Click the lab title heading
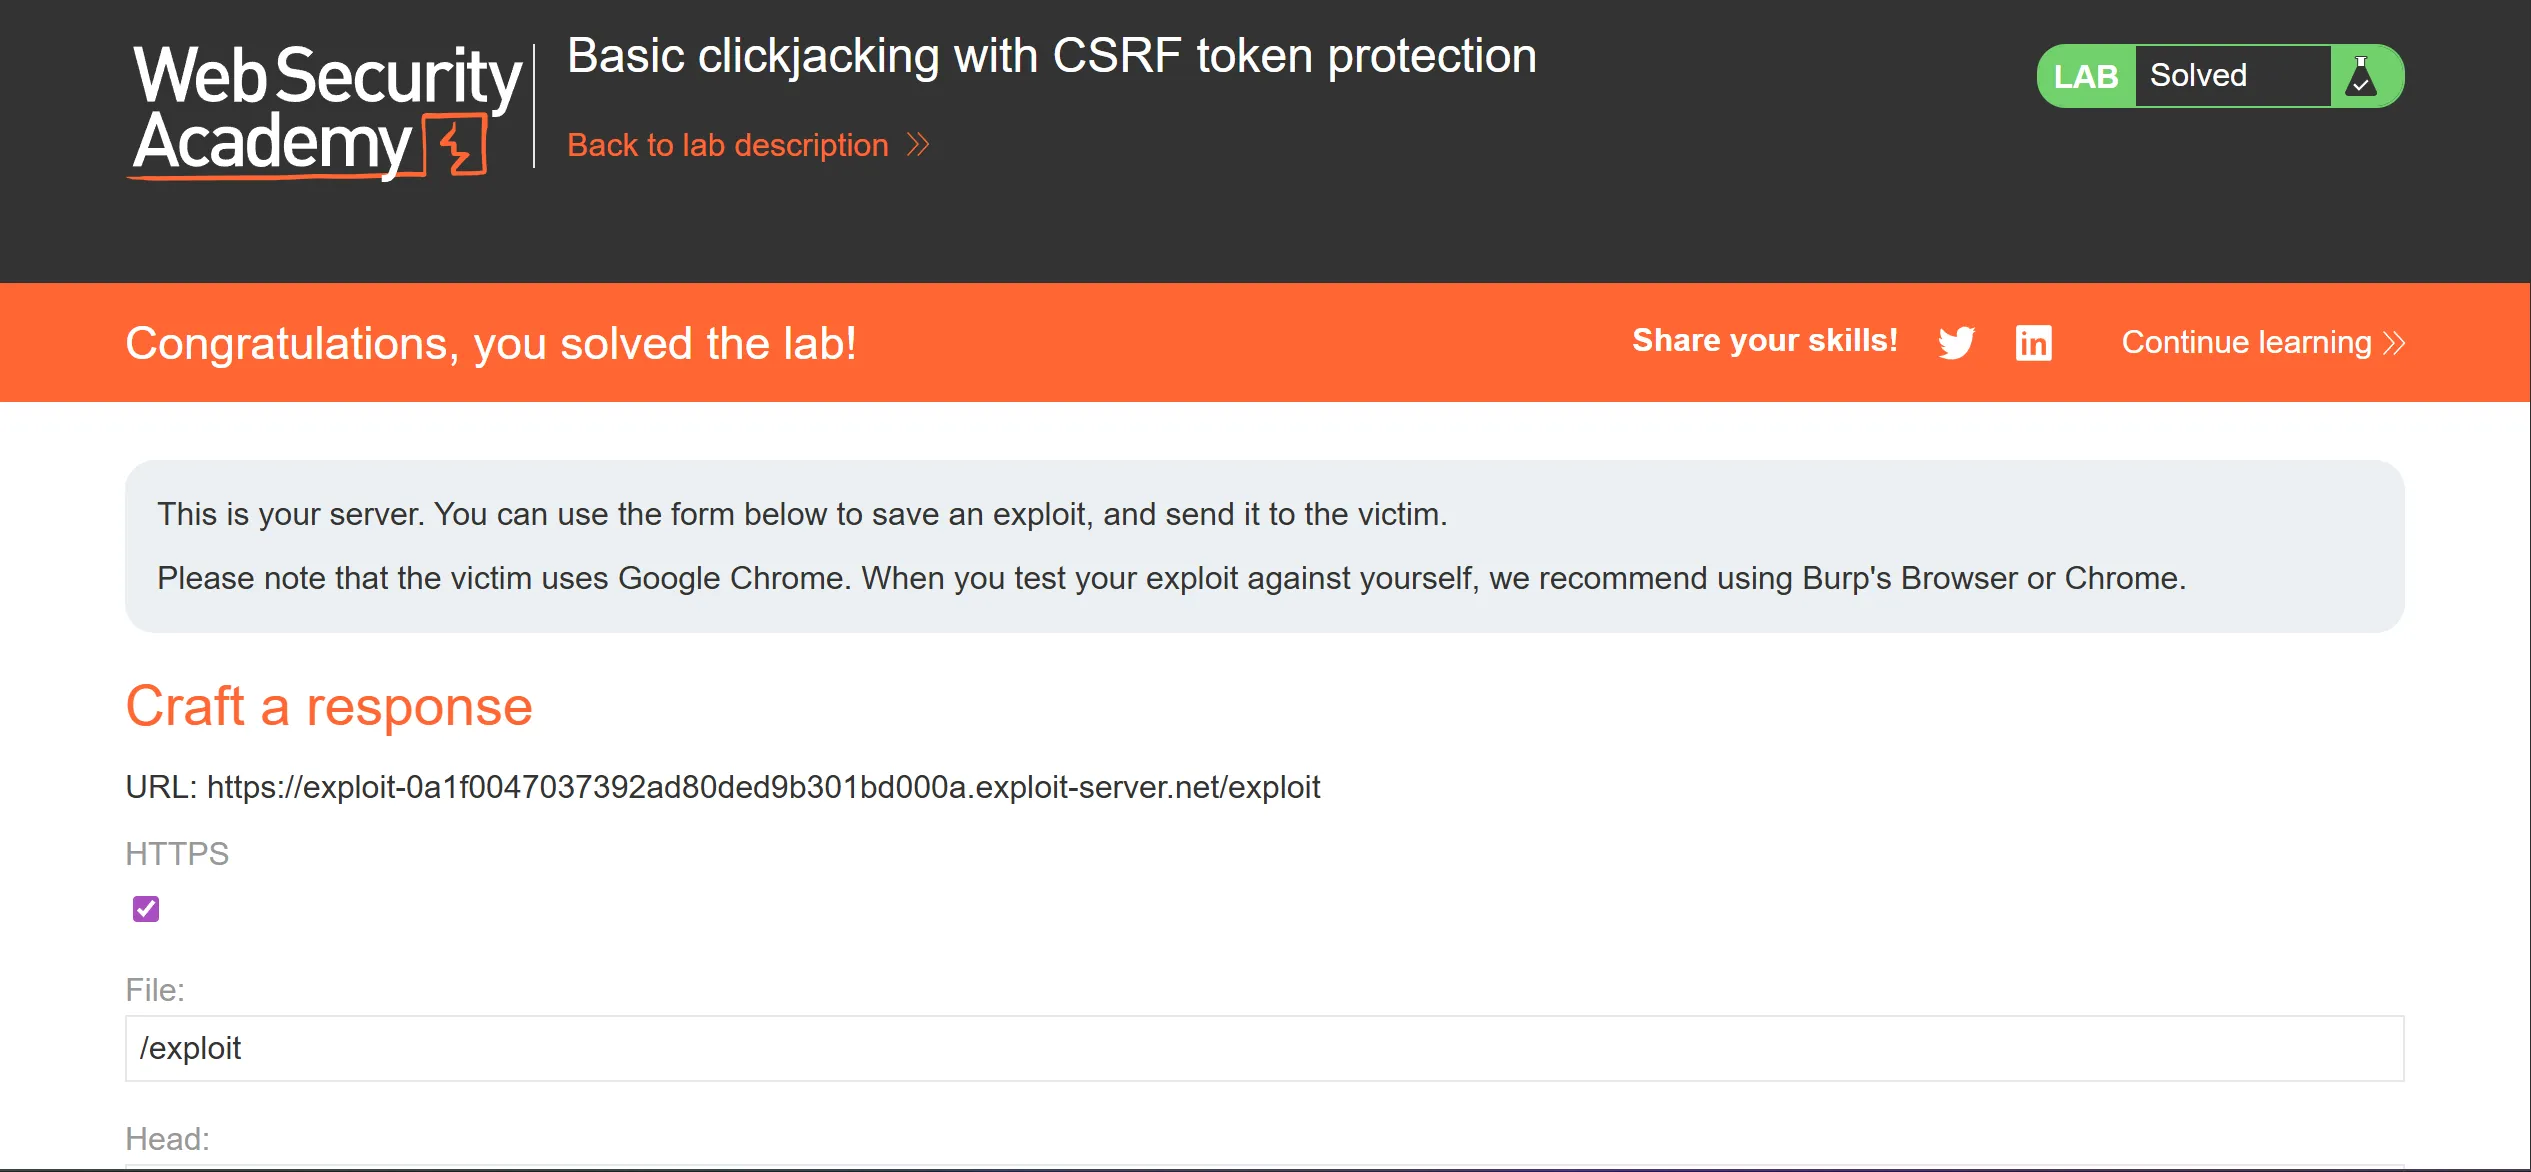The height and width of the screenshot is (1172, 2531). pyautogui.click(x=1051, y=56)
